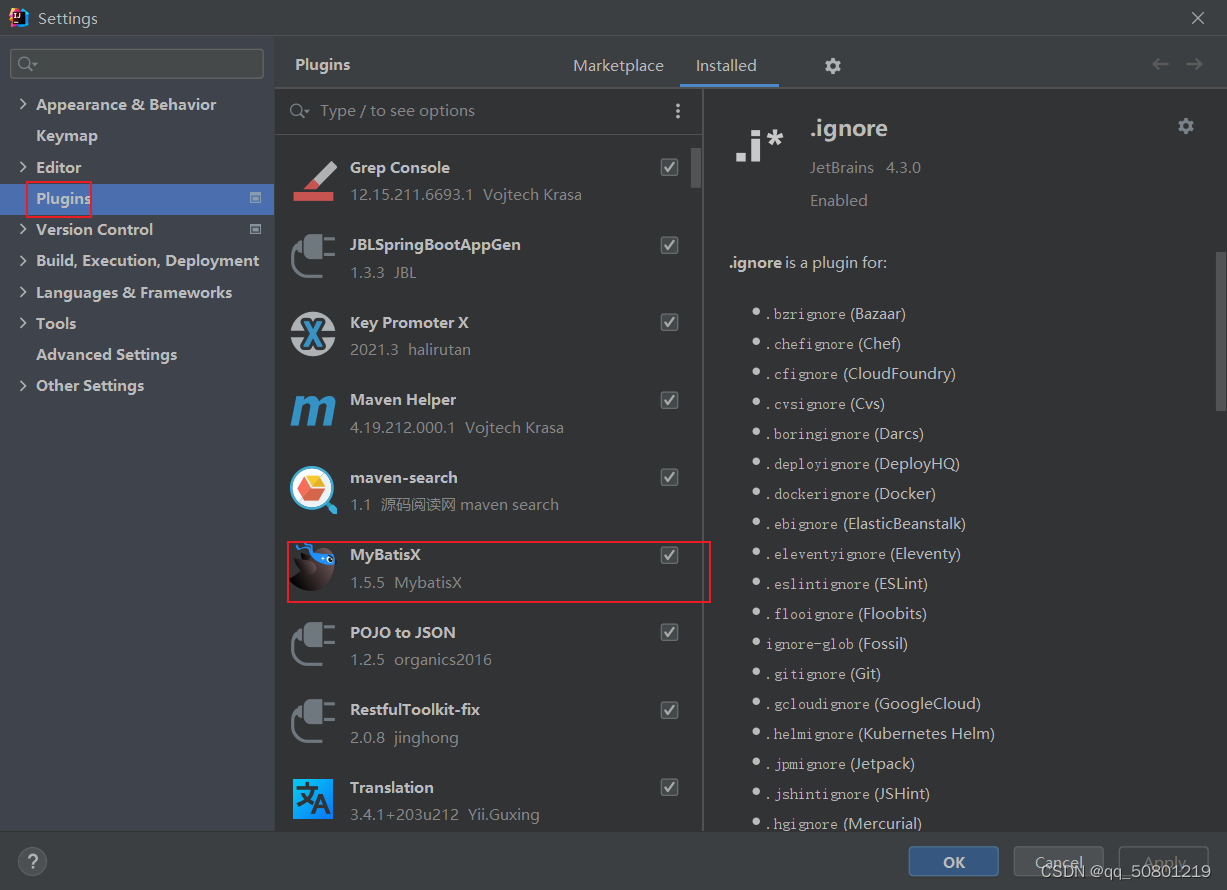1227x890 pixels.
Task: Click the search magnifier in plugin filter
Action: tap(299, 111)
